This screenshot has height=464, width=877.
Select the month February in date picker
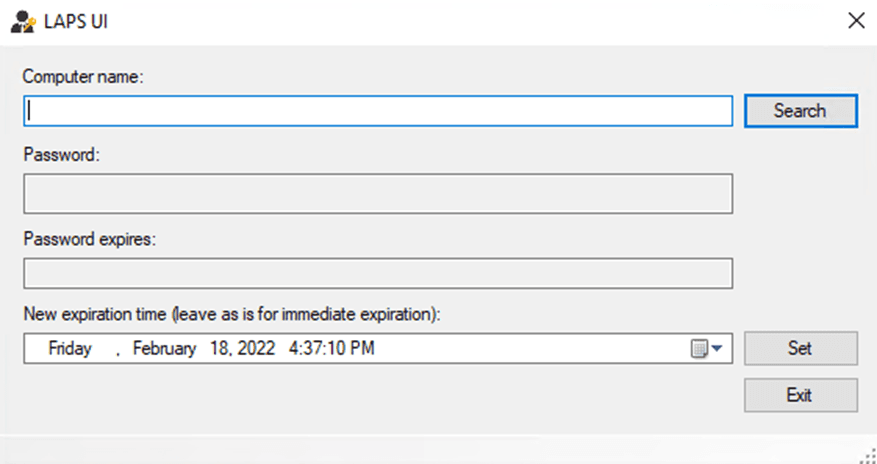point(164,348)
